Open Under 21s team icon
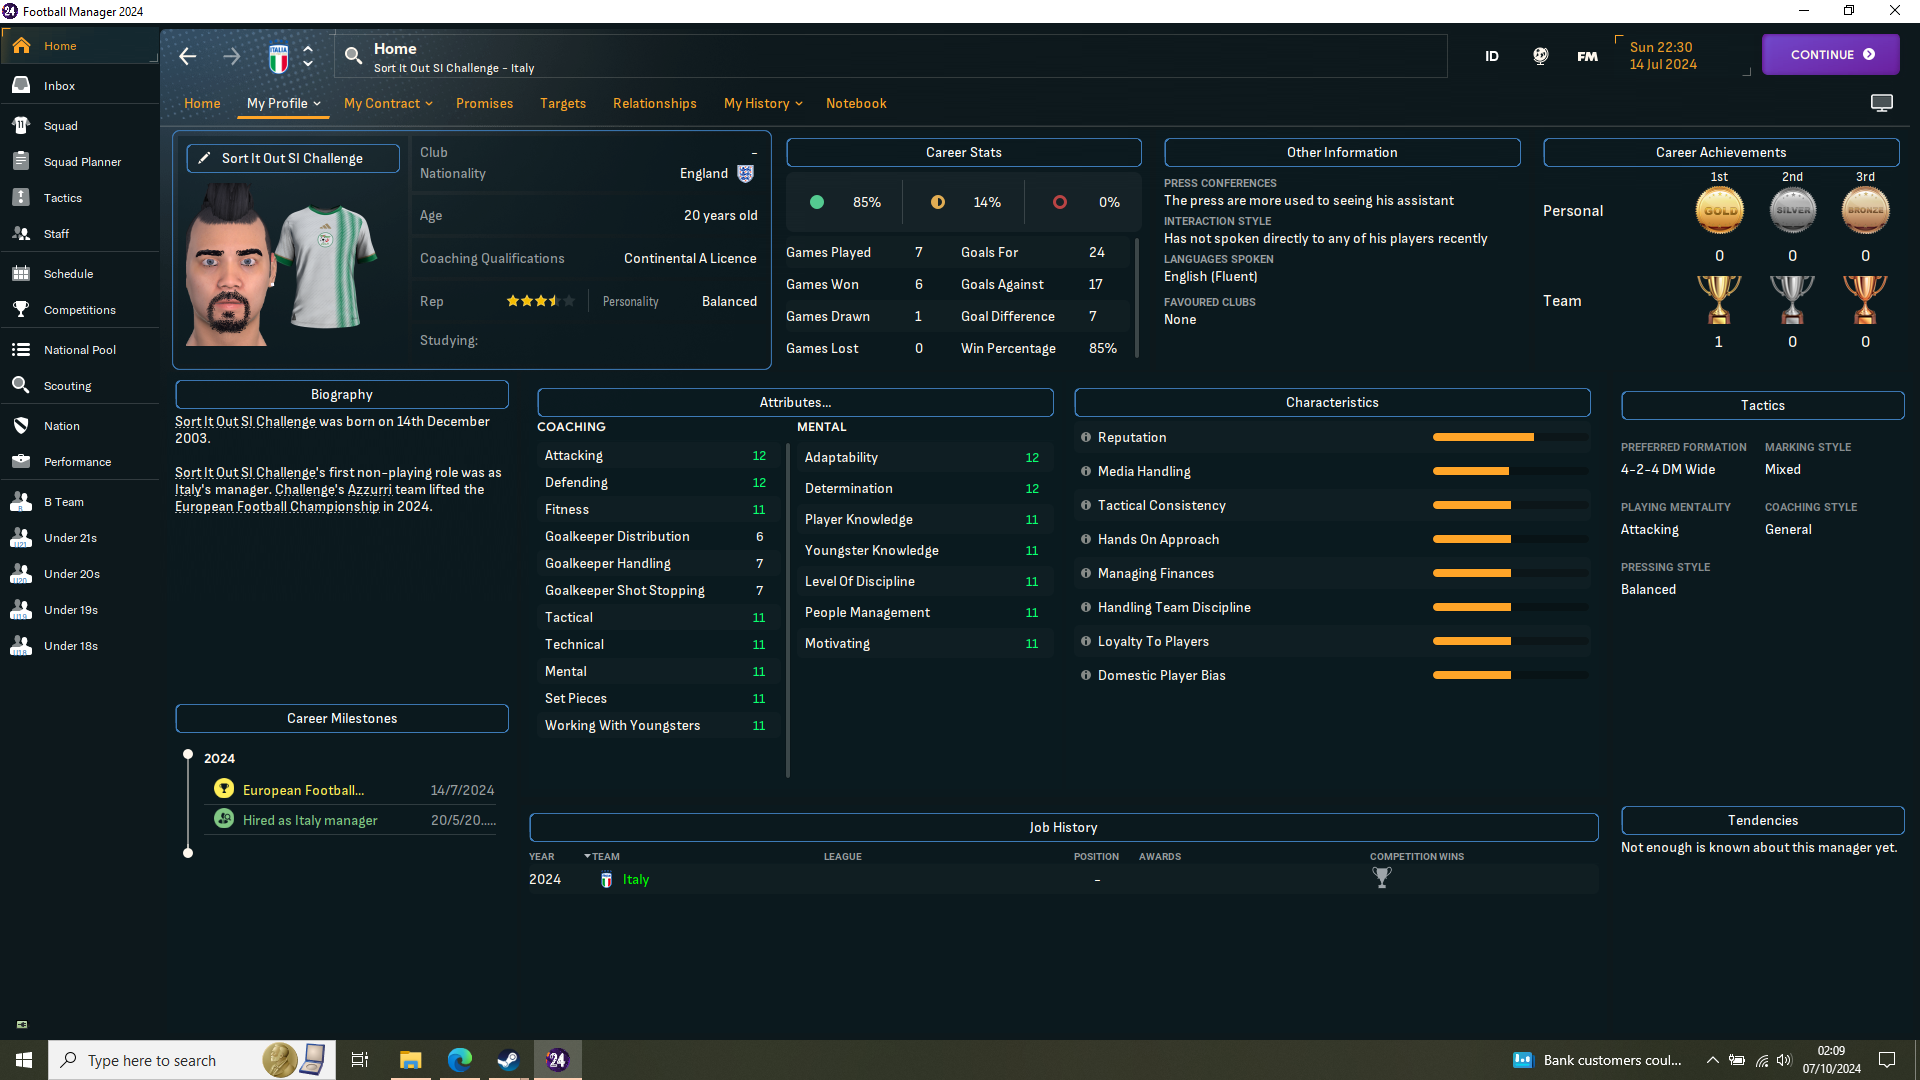Image resolution: width=1920 pixels, height=1080 pixels. 21,538
